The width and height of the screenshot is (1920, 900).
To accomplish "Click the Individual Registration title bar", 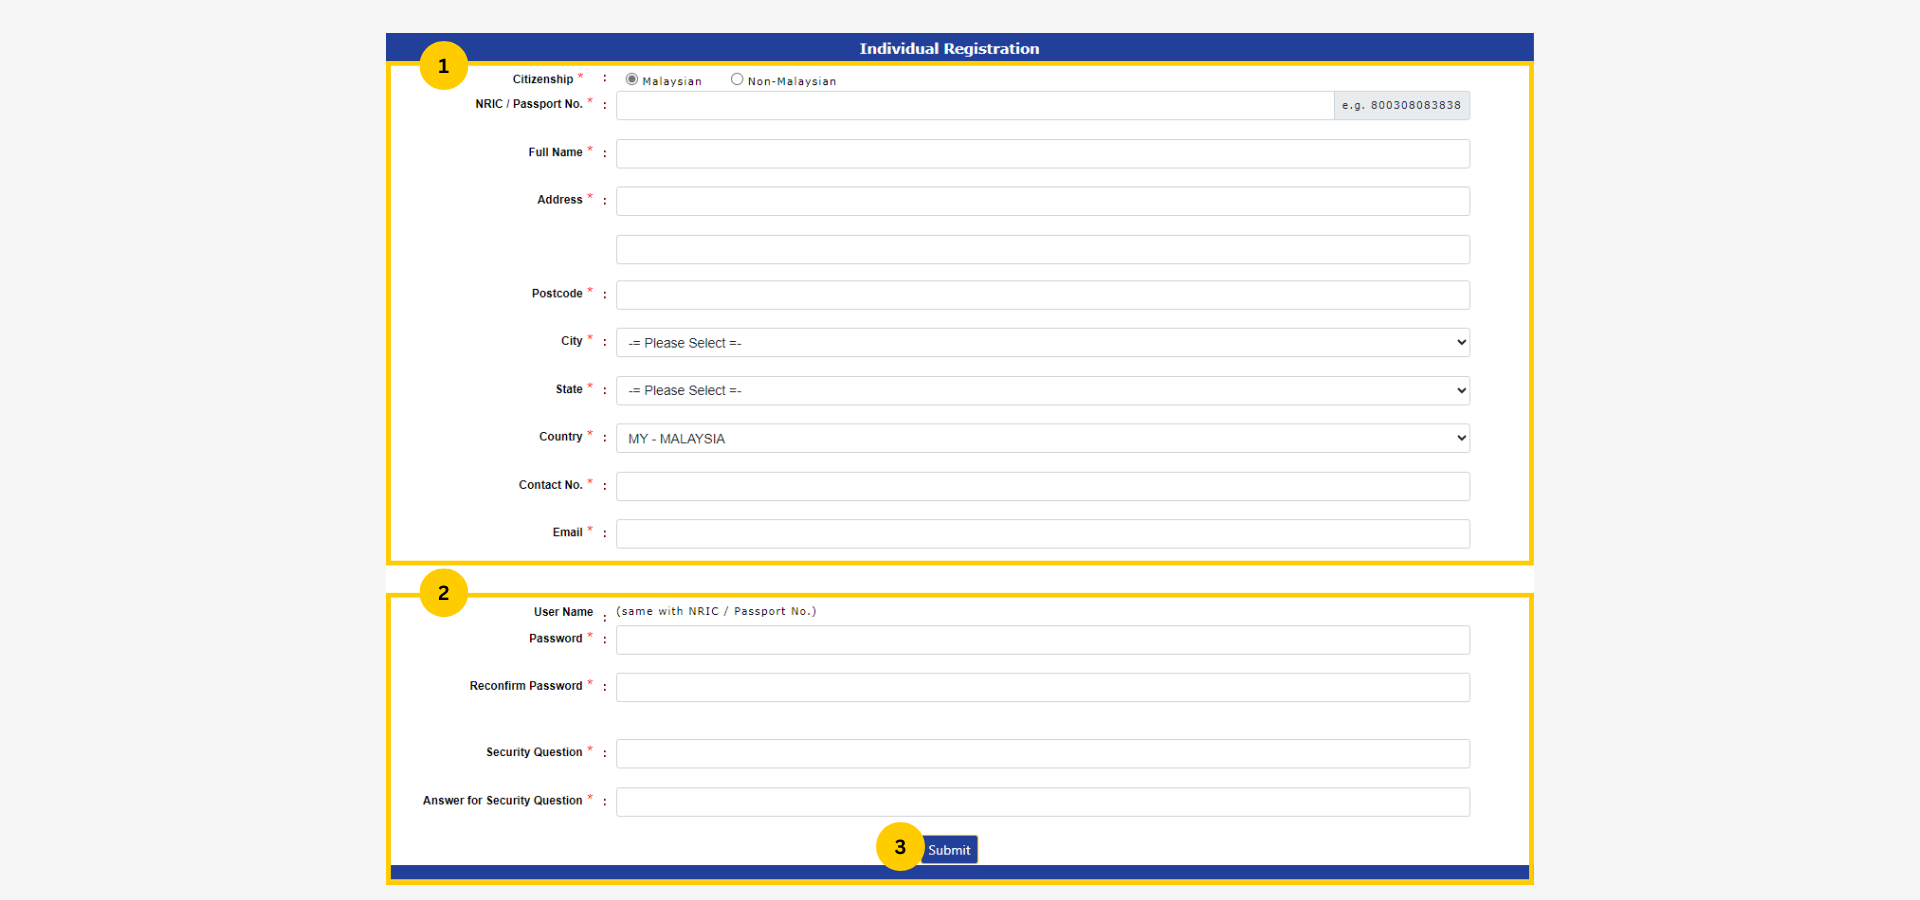I will [948, 47].
